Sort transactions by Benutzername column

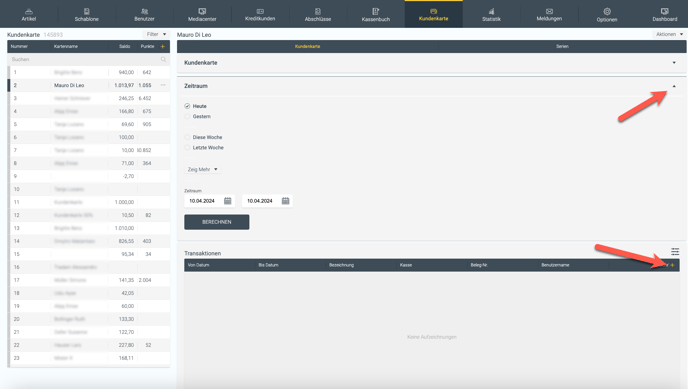point(555,265)
